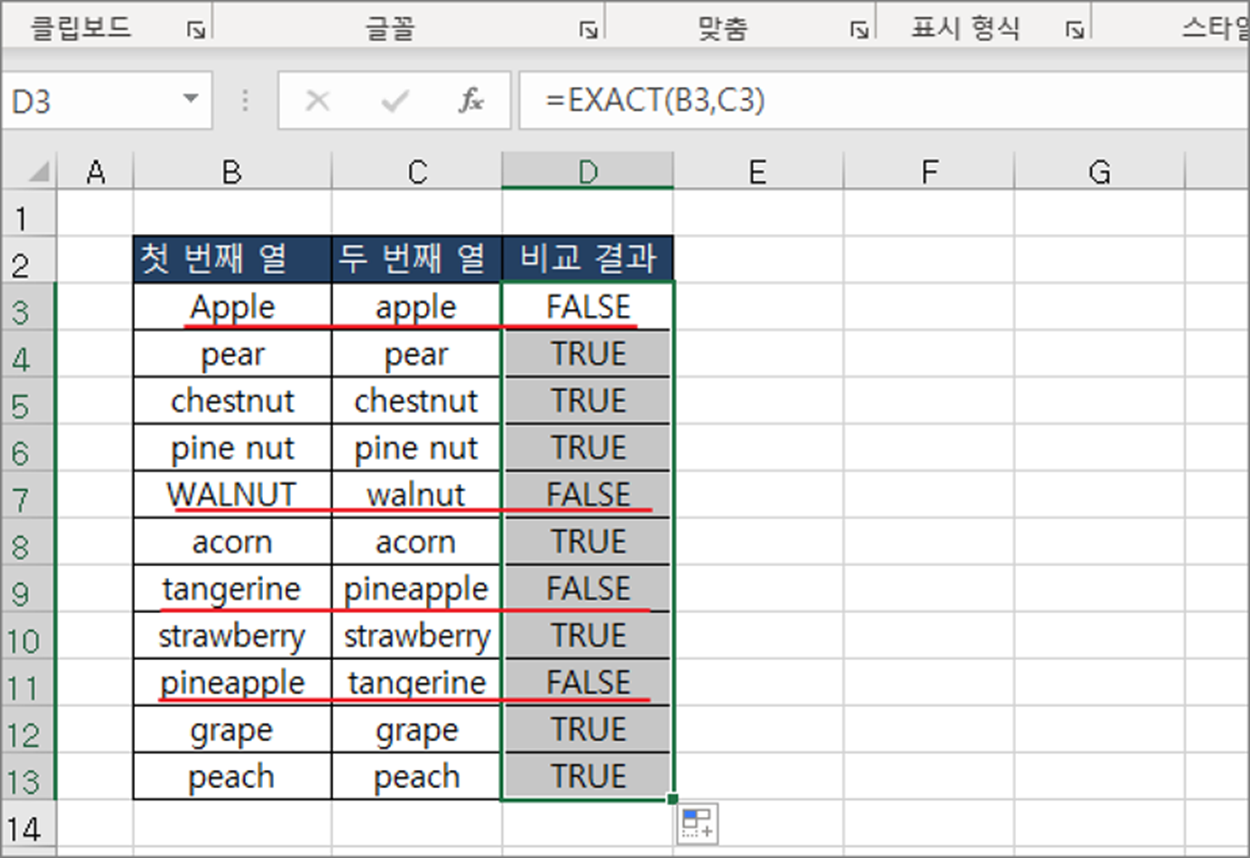This screenshot has height=858, width=1250.
Task: Open the Alignment group dialog launcher
Action: pyautogui.click(x=859, y=31)
